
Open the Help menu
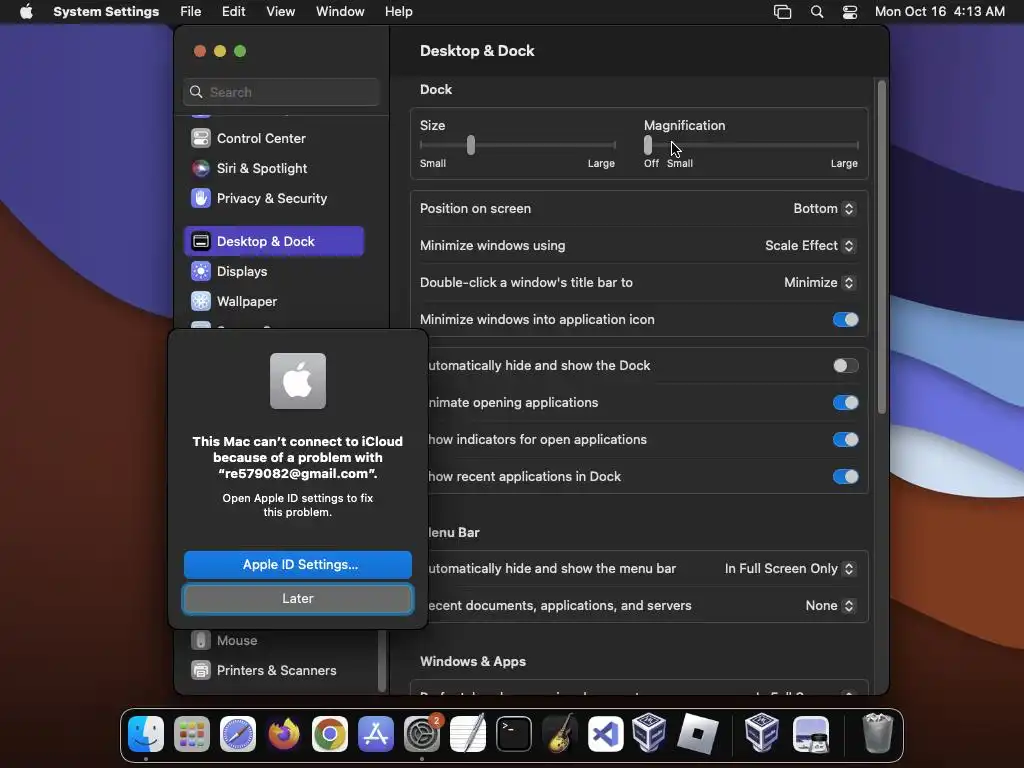[x=398, y=12]
